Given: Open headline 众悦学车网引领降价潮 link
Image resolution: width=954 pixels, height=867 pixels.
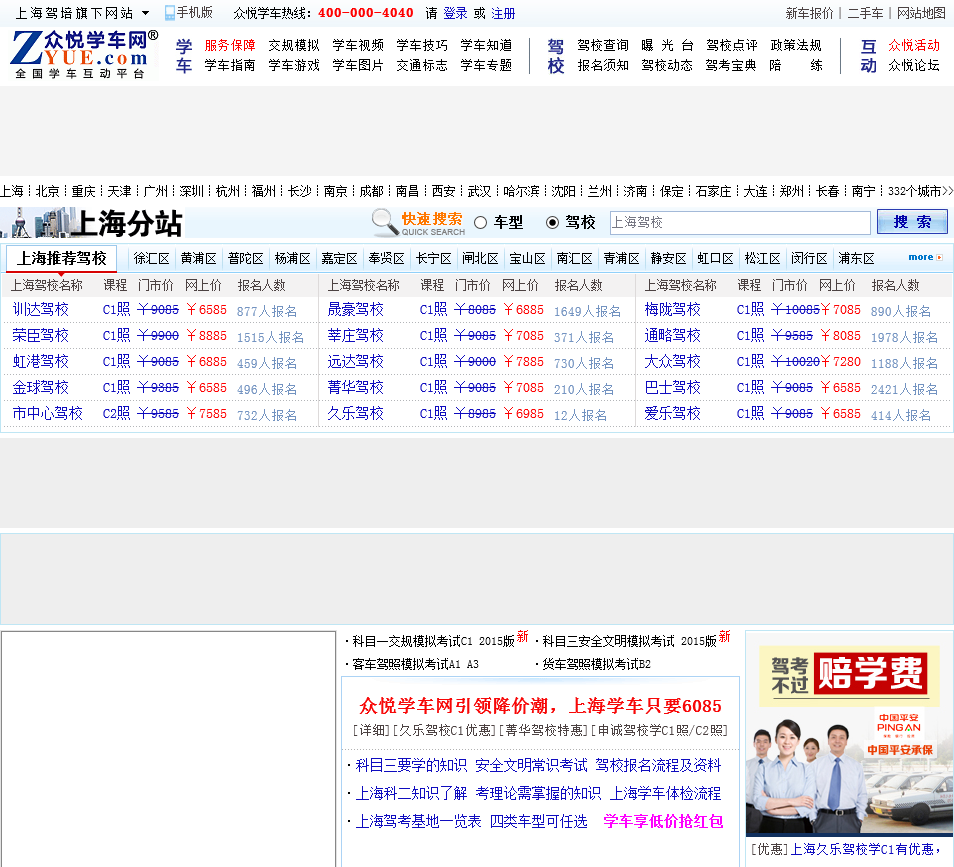Looking at the screenshot, I should click(540, 706).
